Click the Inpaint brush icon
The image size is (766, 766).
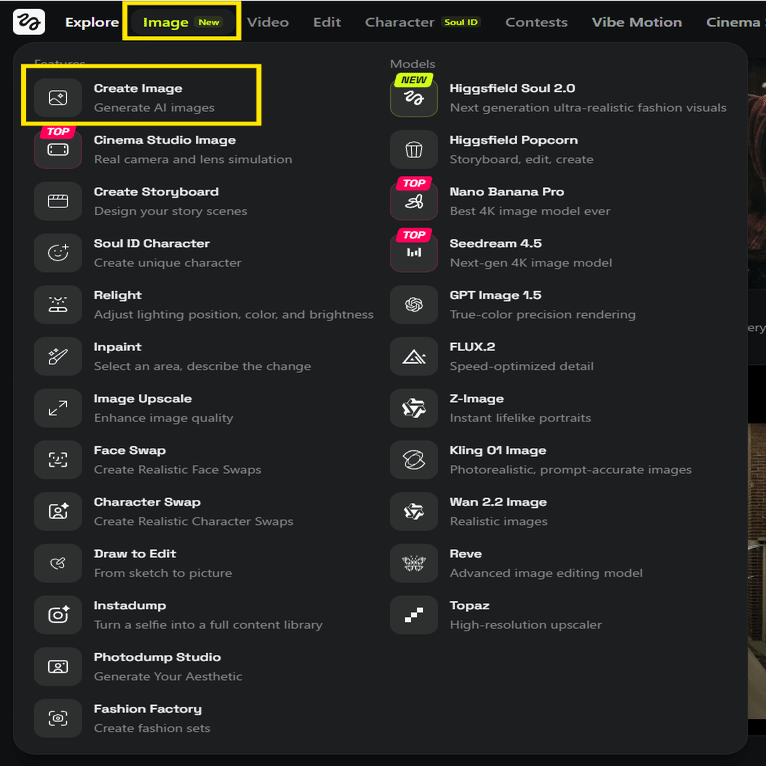click(58, 357)
